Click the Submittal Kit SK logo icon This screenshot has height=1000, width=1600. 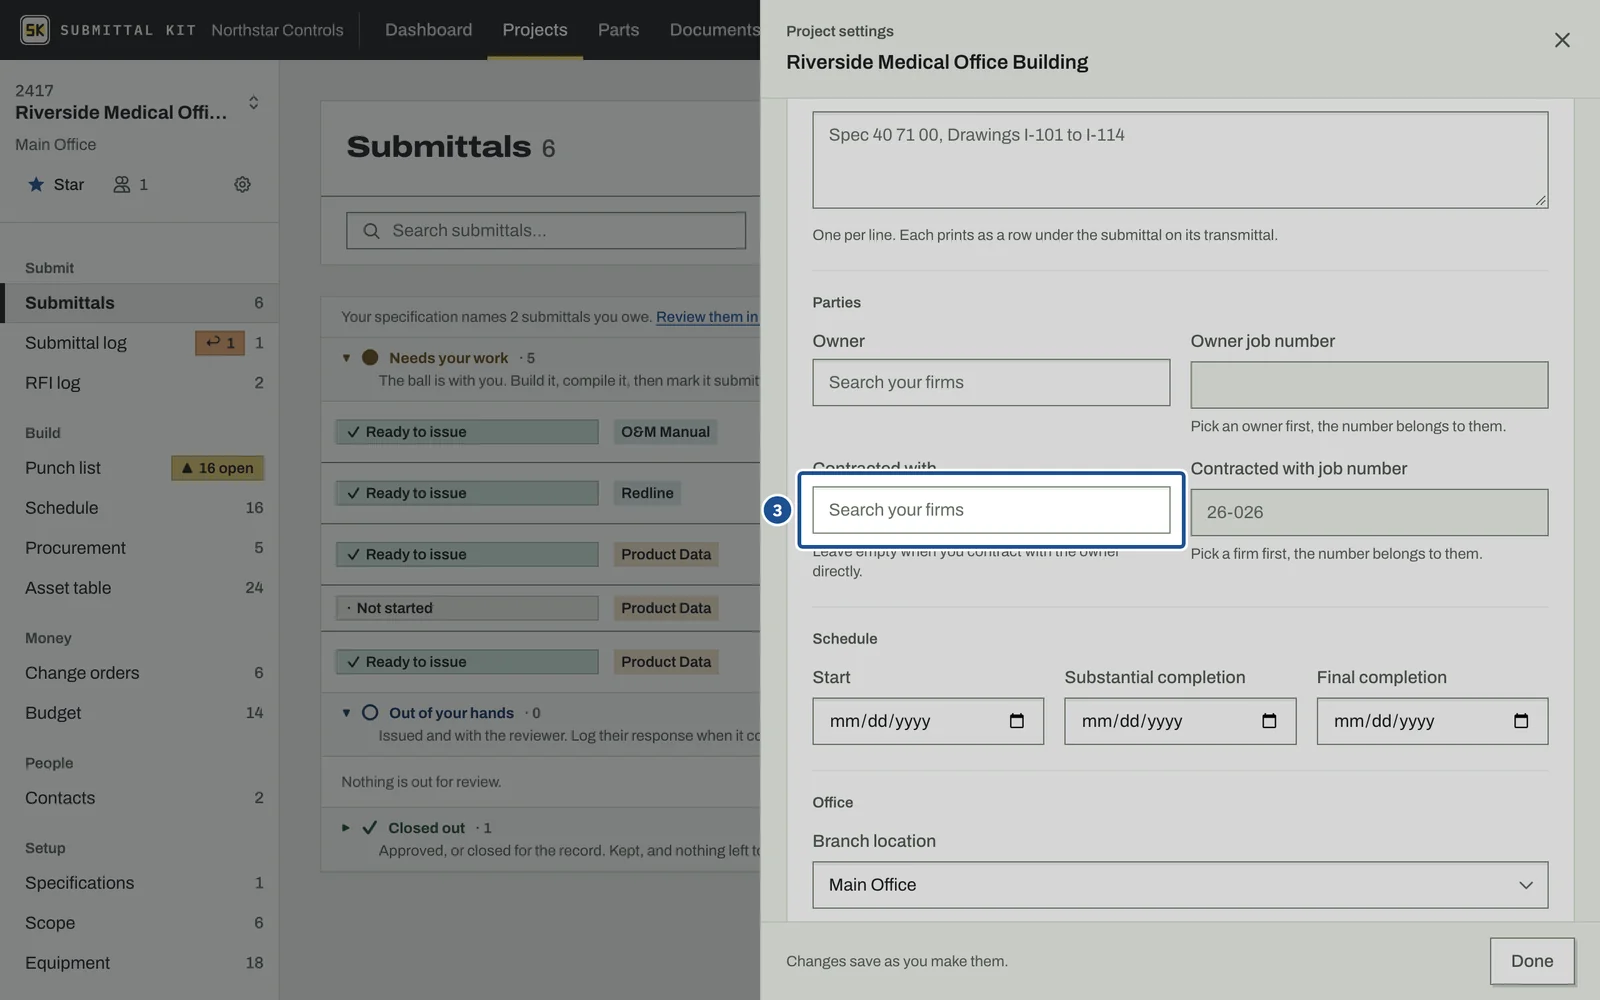35,30
